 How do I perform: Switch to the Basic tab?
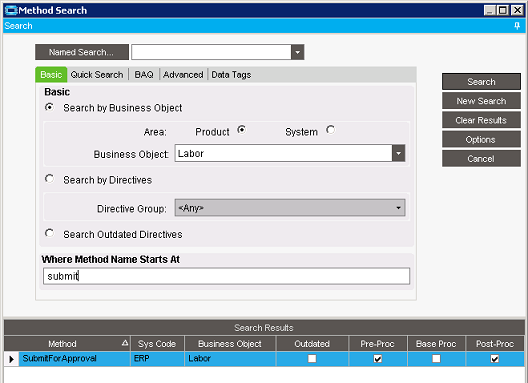[51, 74]
